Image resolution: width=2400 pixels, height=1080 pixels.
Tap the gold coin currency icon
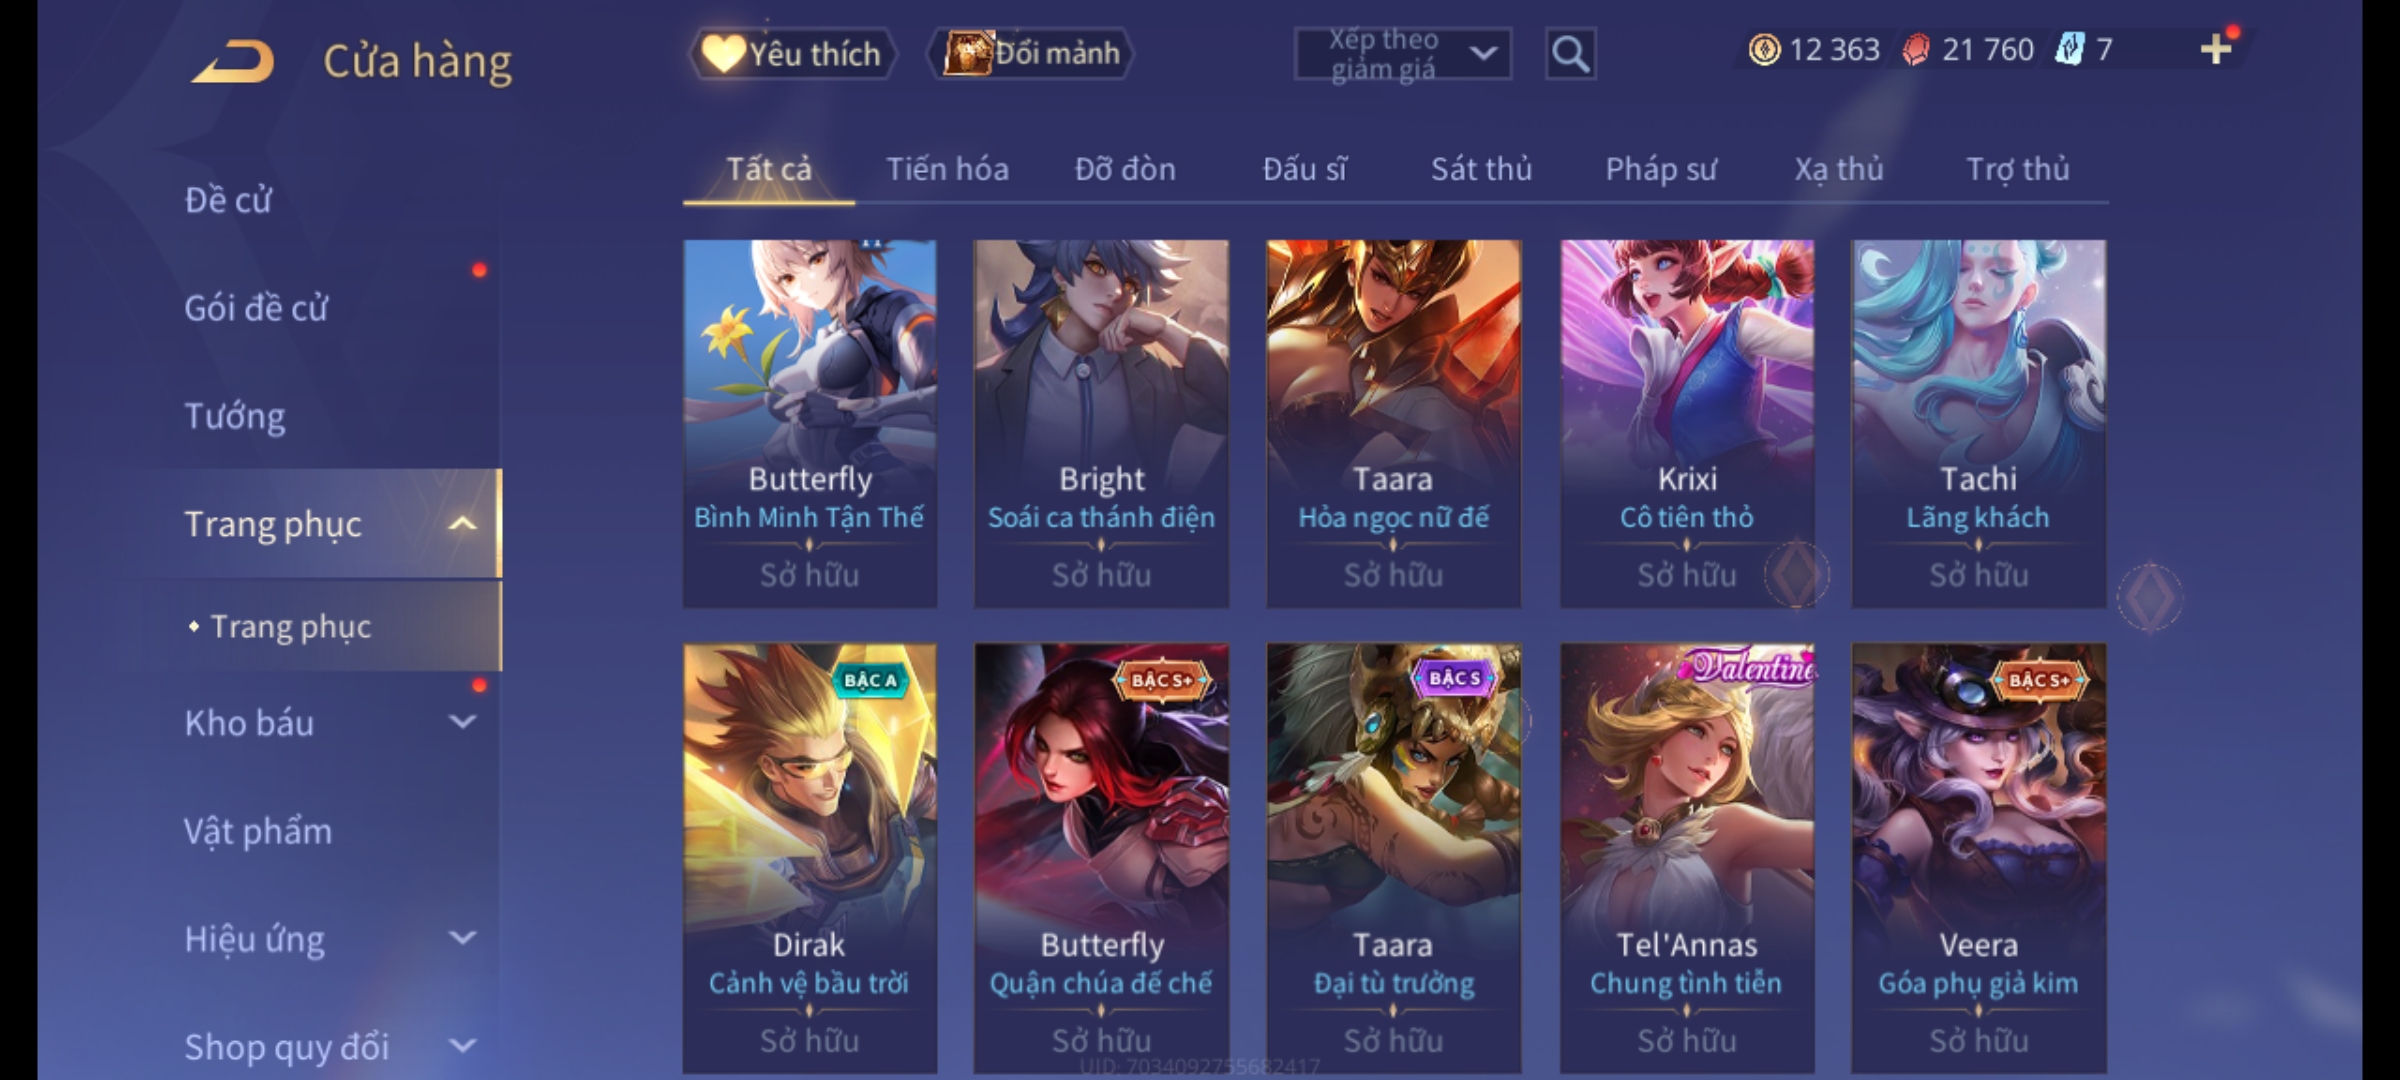pos(1764,49)
